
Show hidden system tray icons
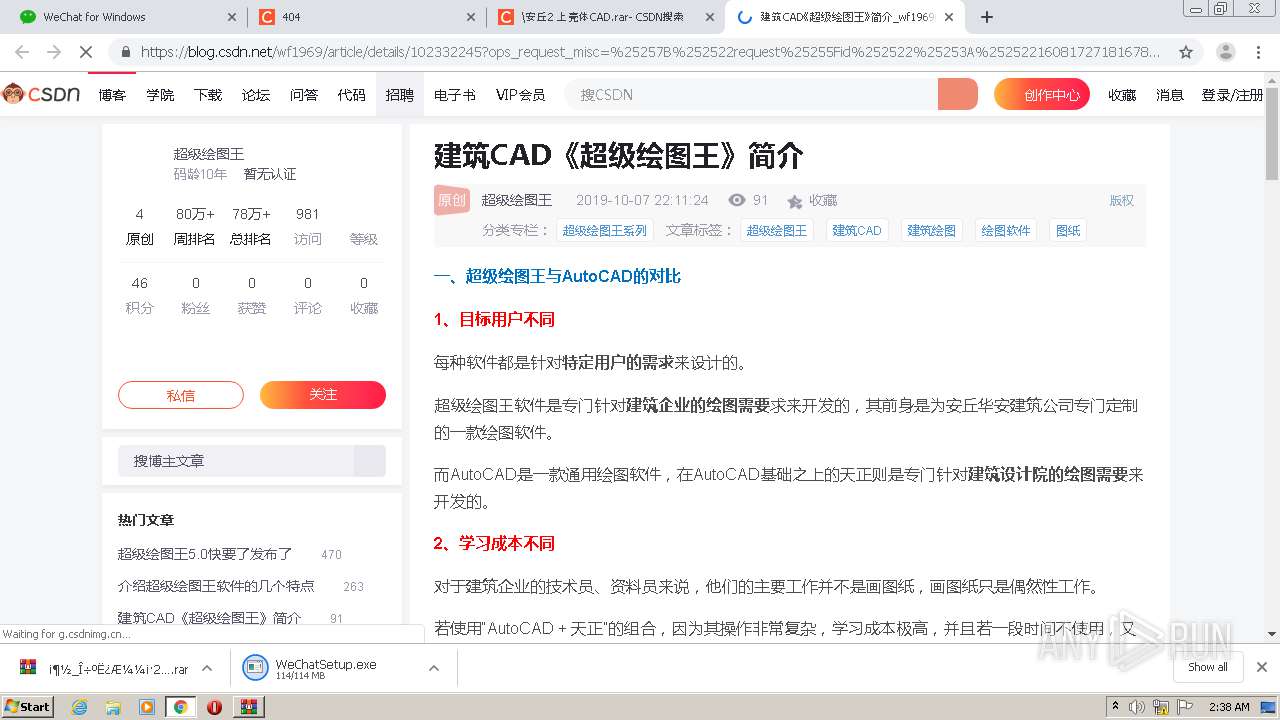pos(1115,707)
